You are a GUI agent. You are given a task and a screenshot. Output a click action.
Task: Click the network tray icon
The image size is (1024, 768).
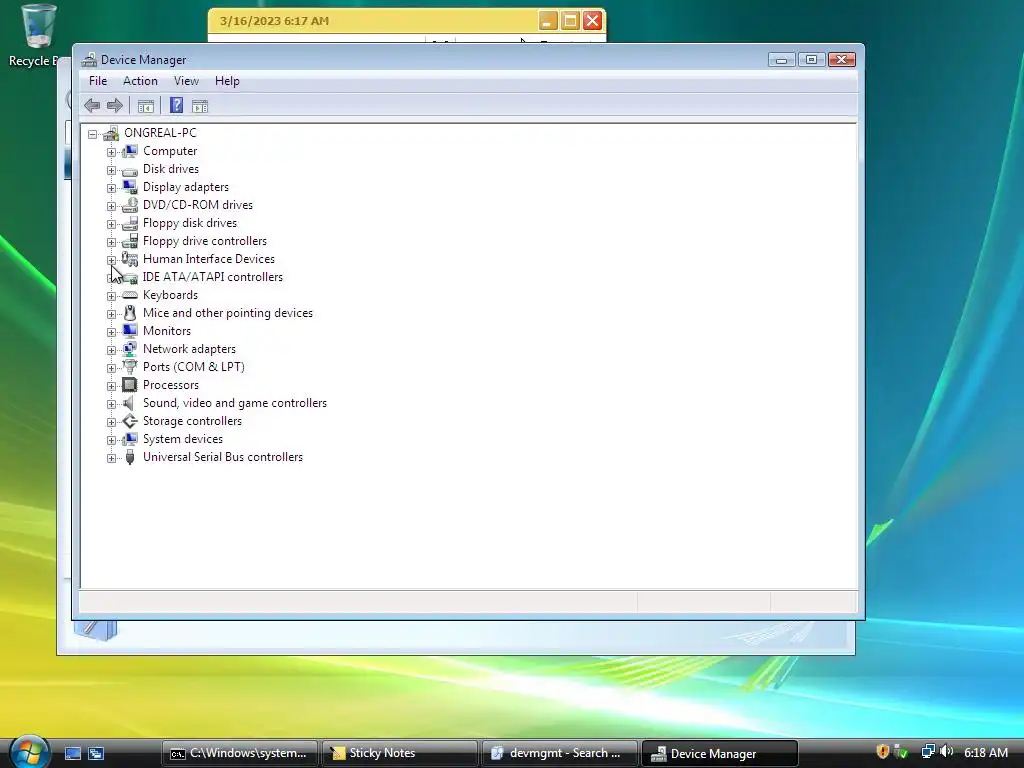click(x=927, y=752)
